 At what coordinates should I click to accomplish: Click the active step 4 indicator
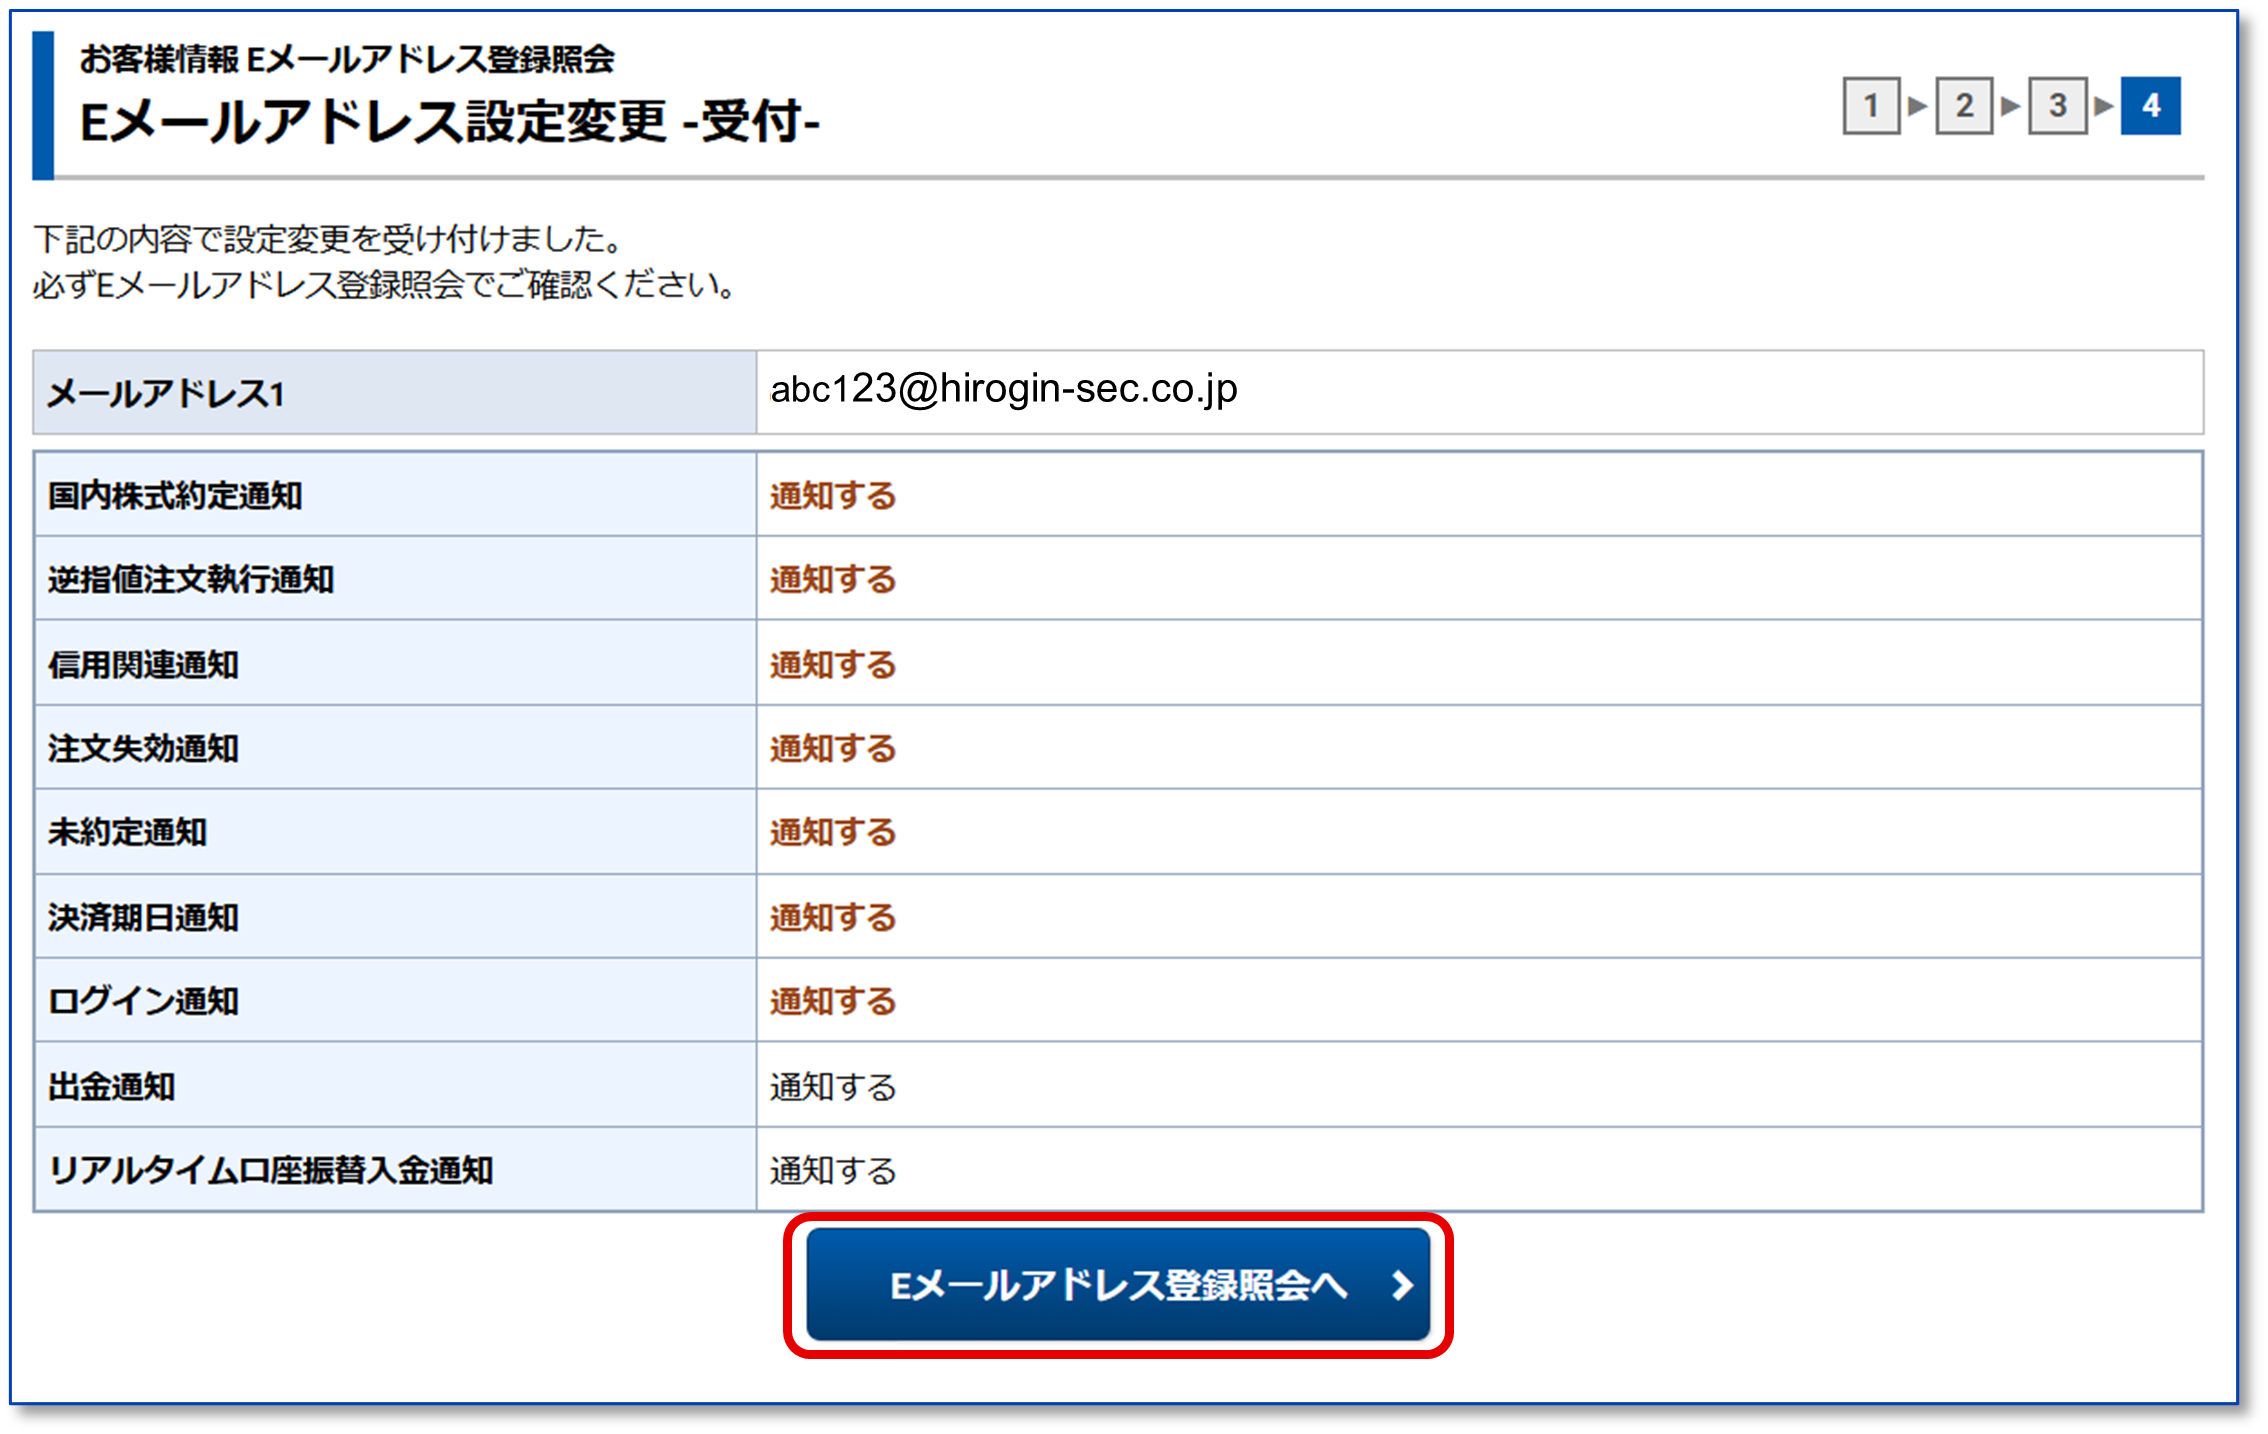[2151, 105]
